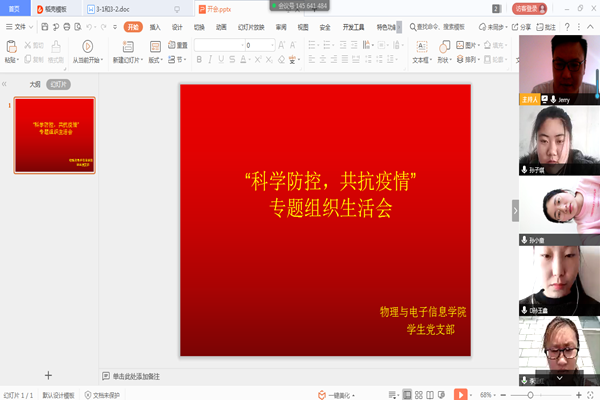Start slideshow from current slide icon

pos(88,46)
